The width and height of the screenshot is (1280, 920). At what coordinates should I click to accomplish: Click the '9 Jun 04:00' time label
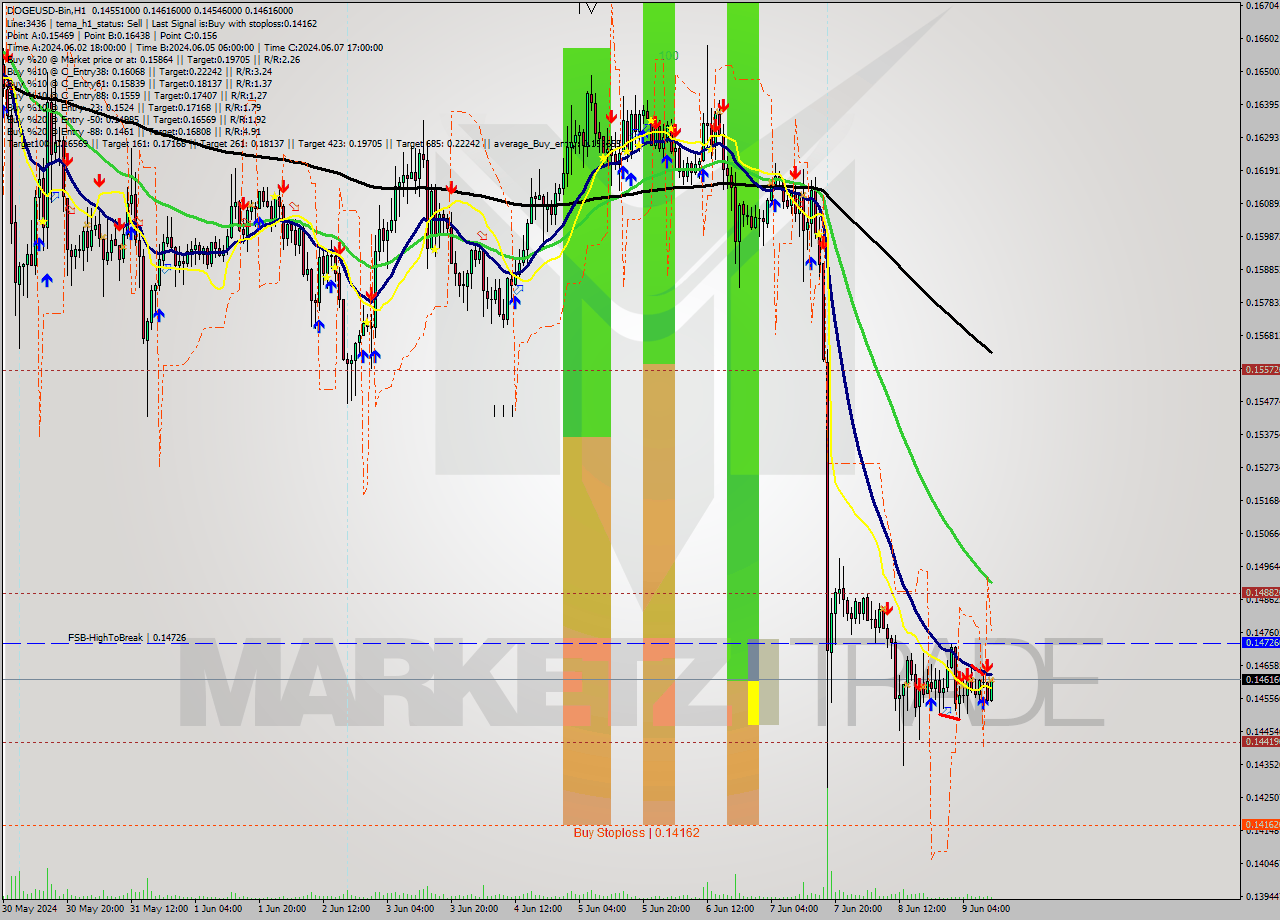[x=985, y=909]
